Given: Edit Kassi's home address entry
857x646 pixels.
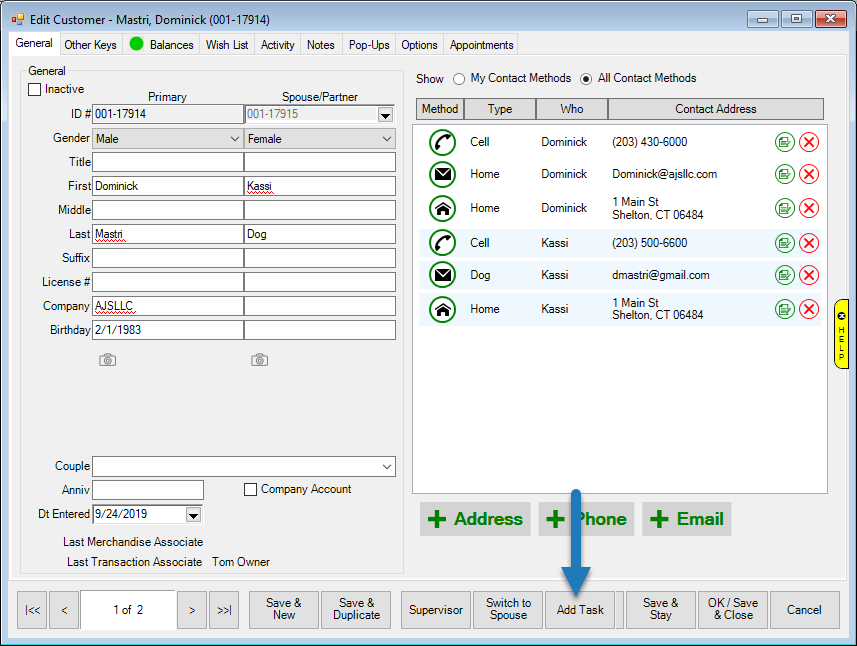Looking at the screenshot, I should [x=785, y=309].
